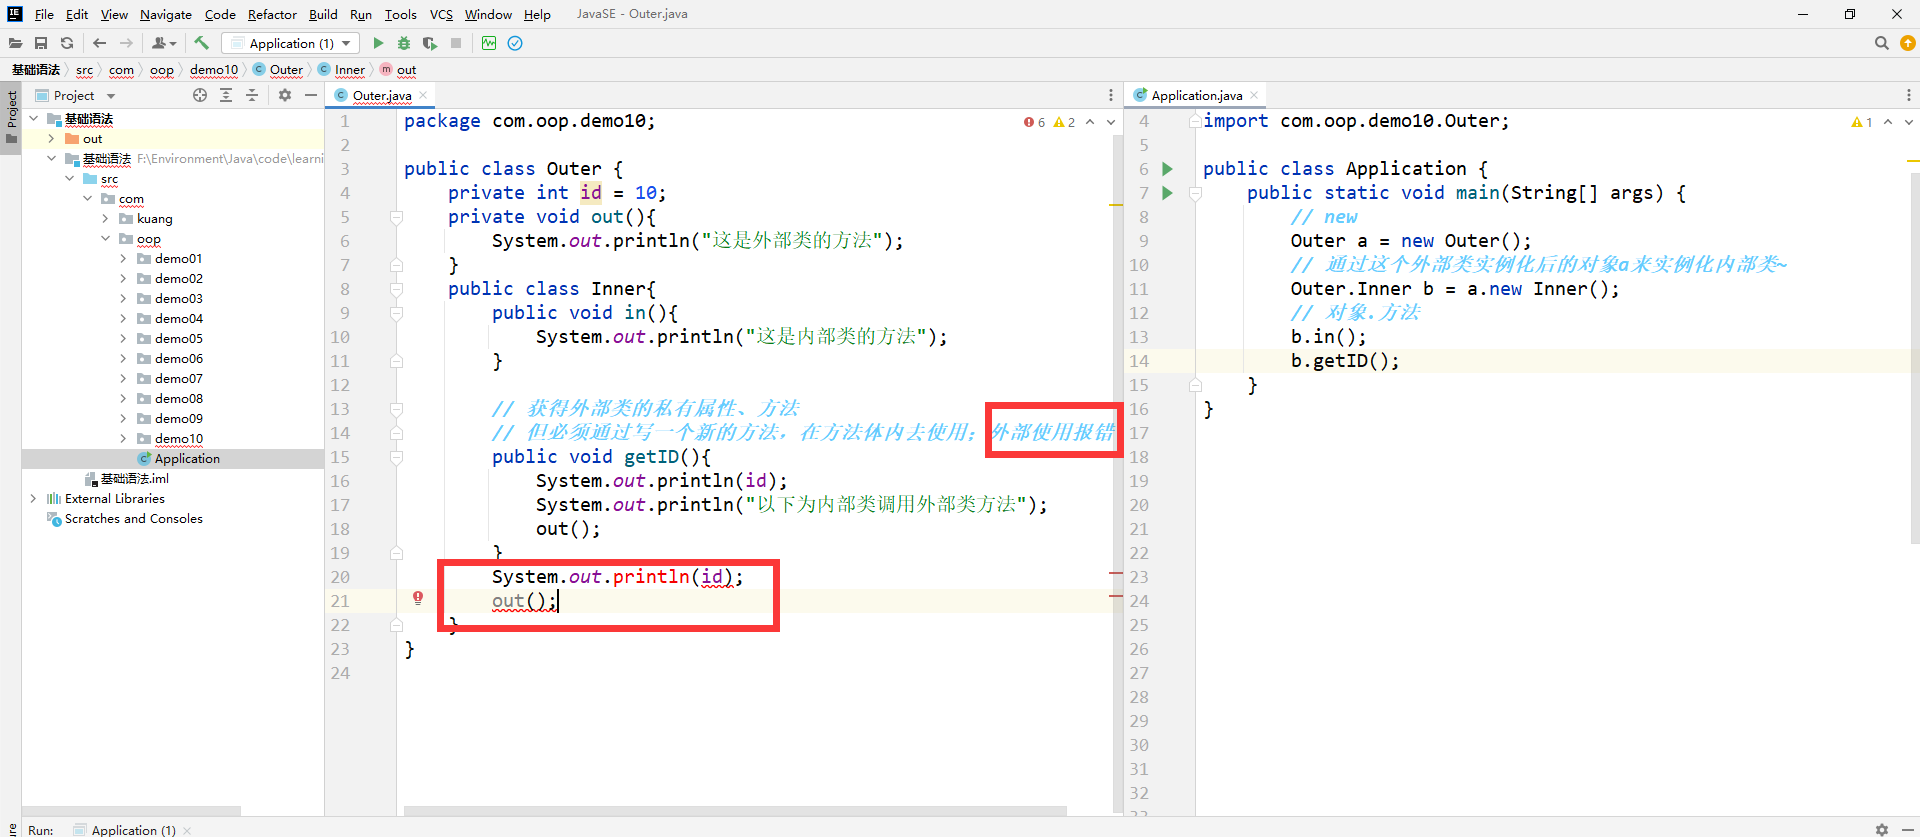Click the error count indicator in Outer.java
The height and width of the screenshot is (837, 1920).
pyautogui.click(x=1035, y=122)
